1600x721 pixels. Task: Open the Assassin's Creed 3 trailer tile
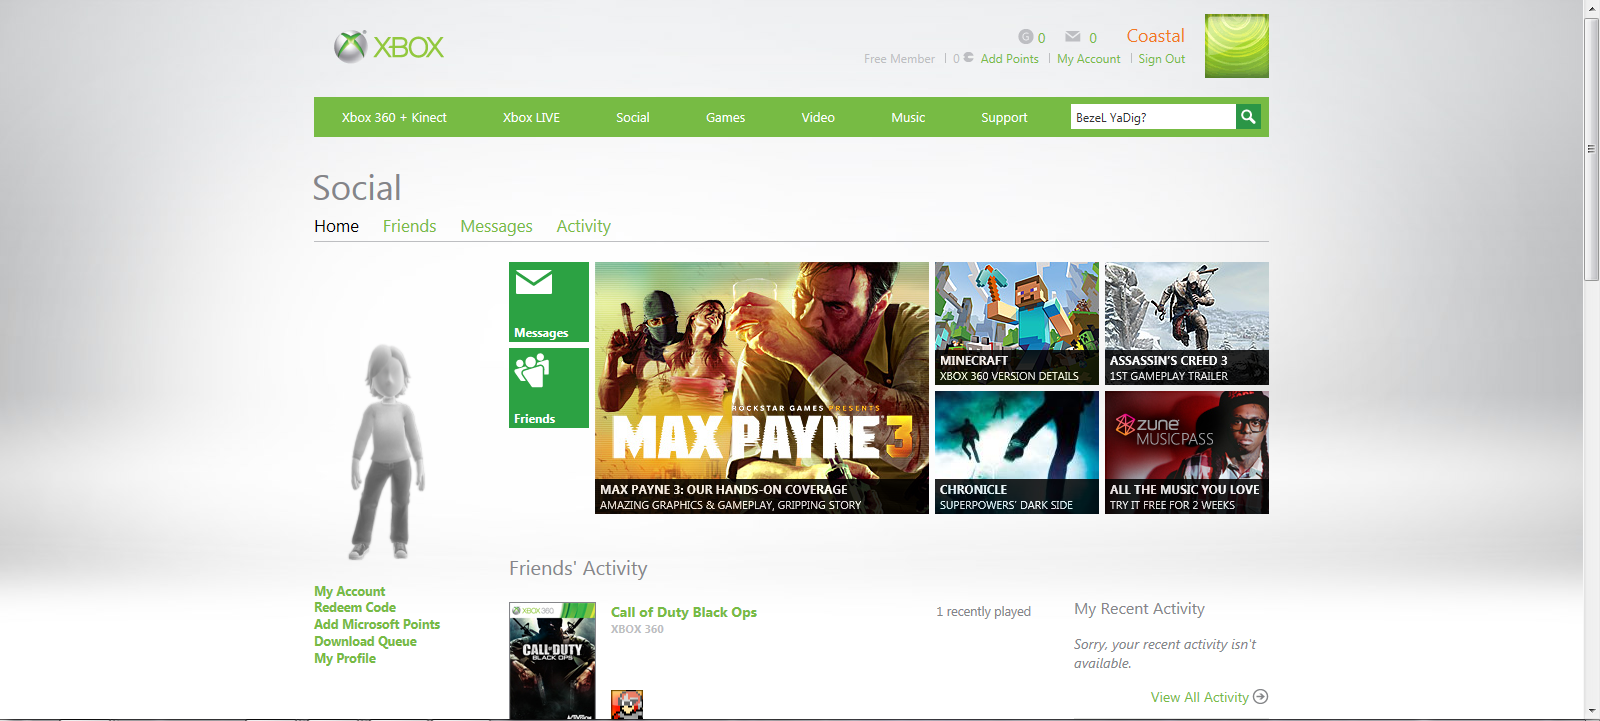[1187, 323]
